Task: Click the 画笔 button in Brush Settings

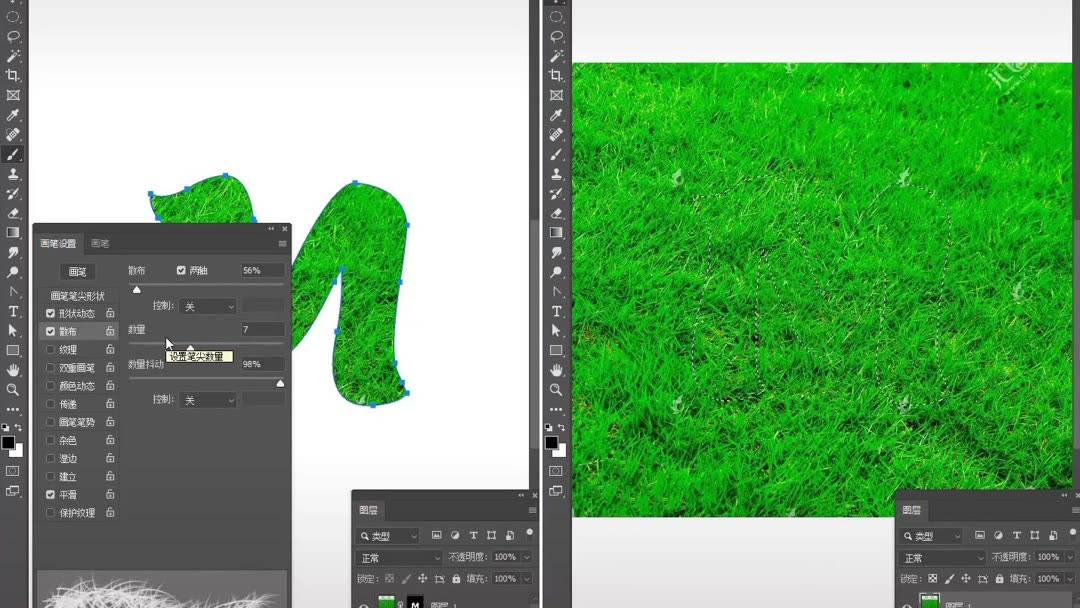Action: click(77, 271)
